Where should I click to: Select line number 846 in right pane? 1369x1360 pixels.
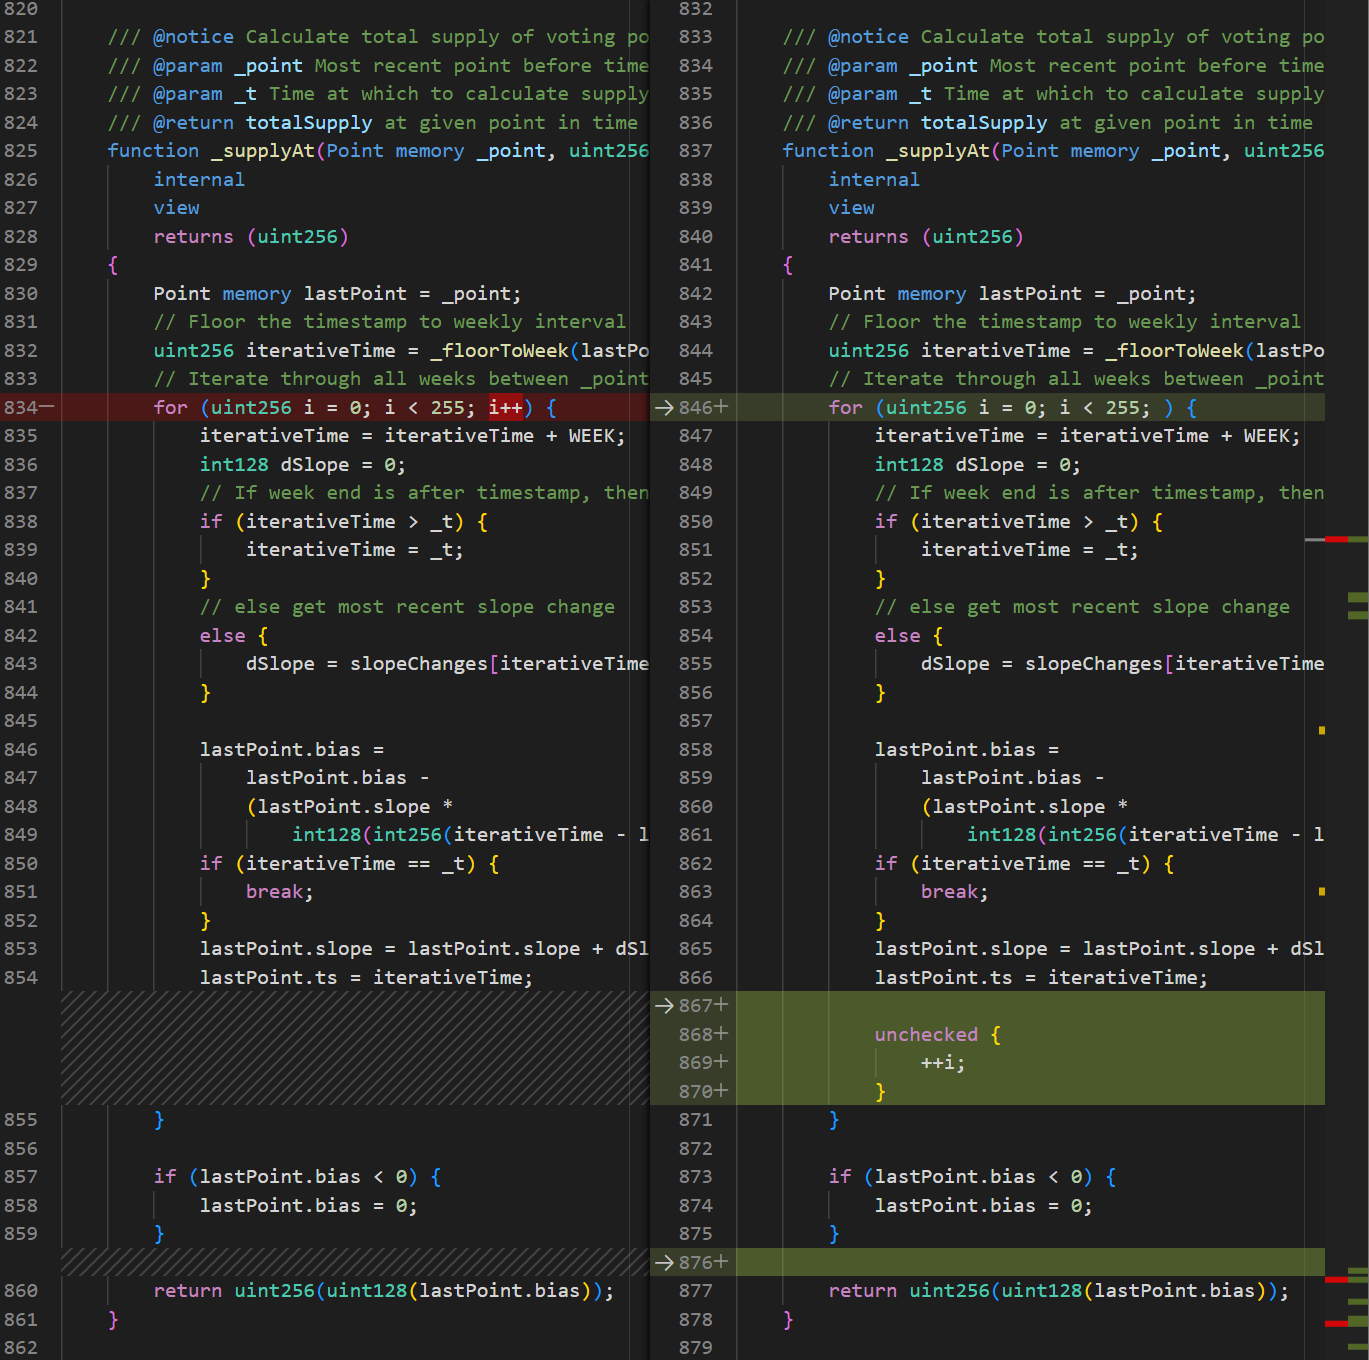(x=696, y=407)
